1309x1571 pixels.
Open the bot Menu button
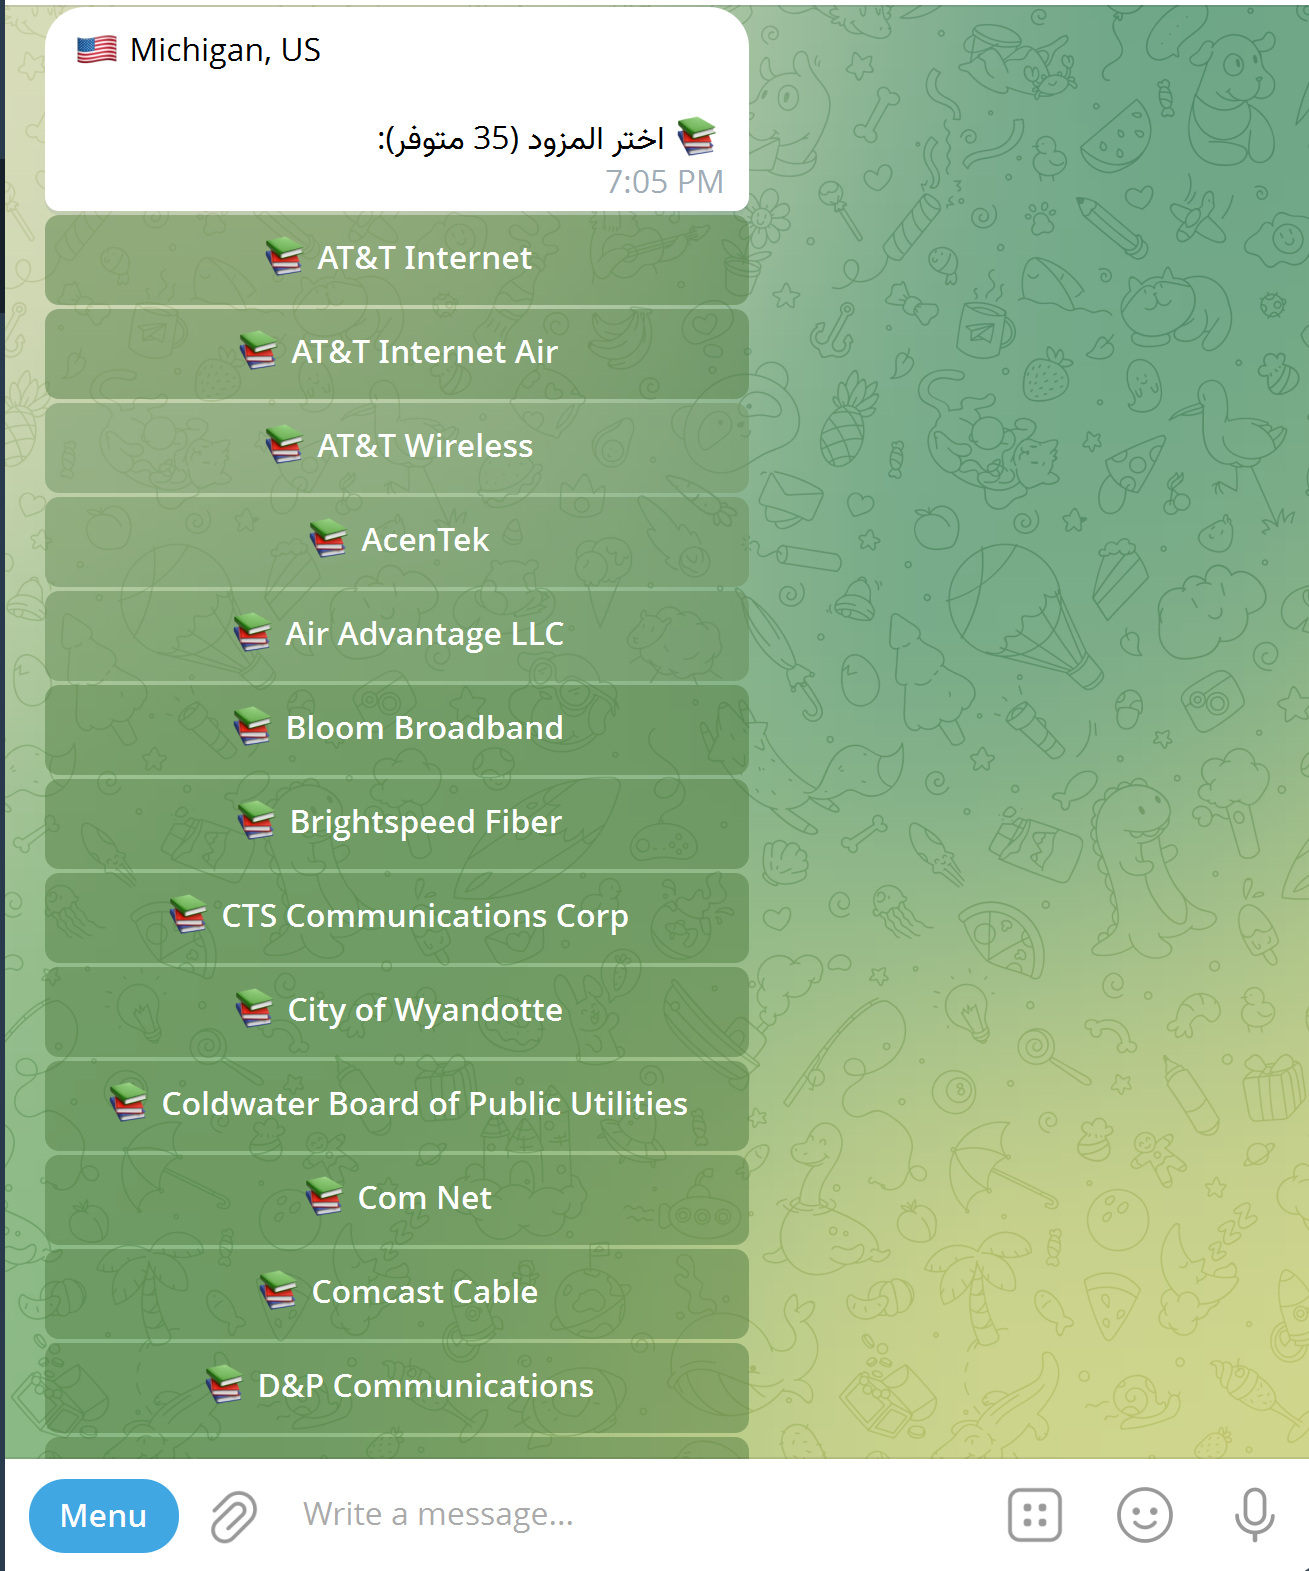(104, 1516)
